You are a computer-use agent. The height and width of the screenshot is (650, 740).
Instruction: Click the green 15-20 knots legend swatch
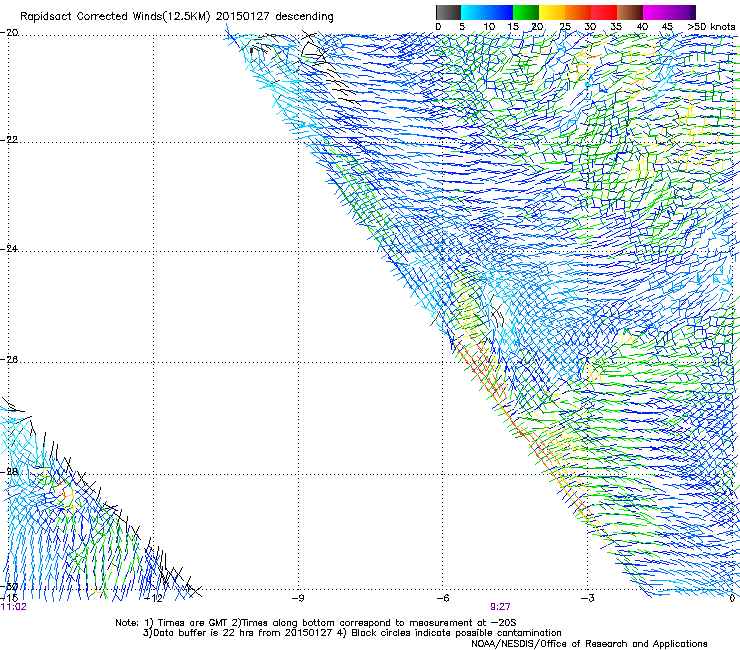[526, 12]
